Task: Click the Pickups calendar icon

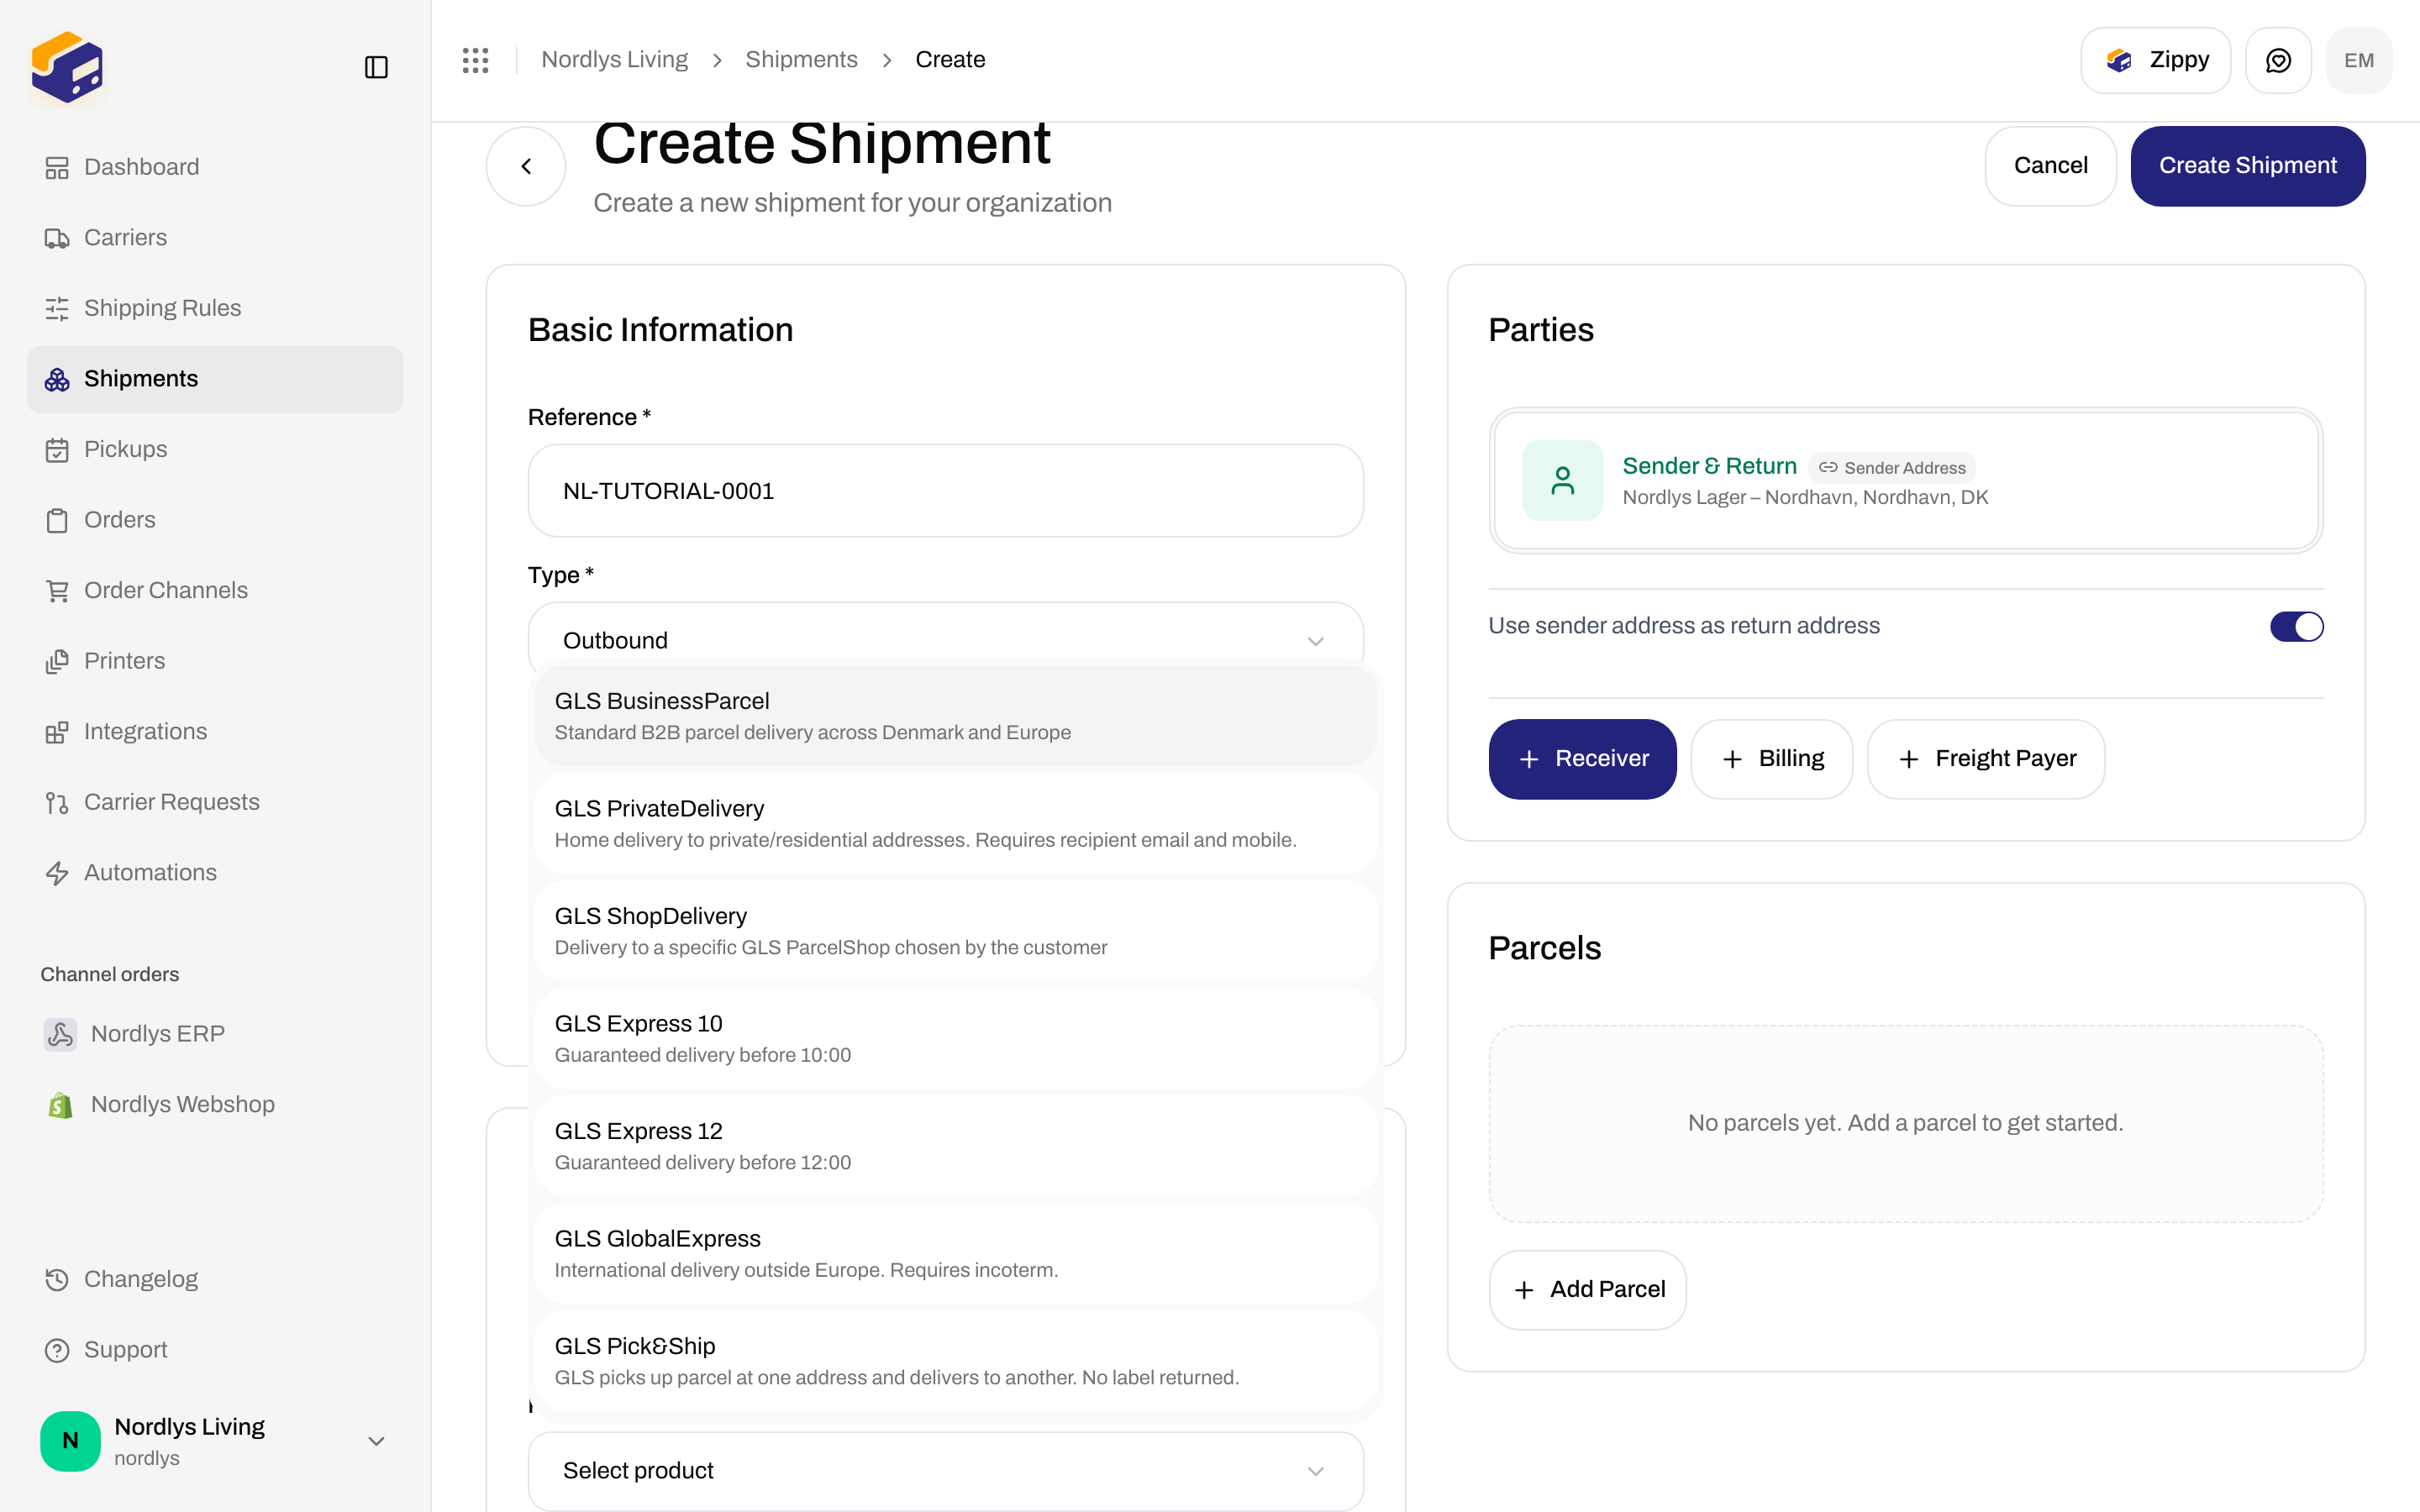Action: point(57,450)
